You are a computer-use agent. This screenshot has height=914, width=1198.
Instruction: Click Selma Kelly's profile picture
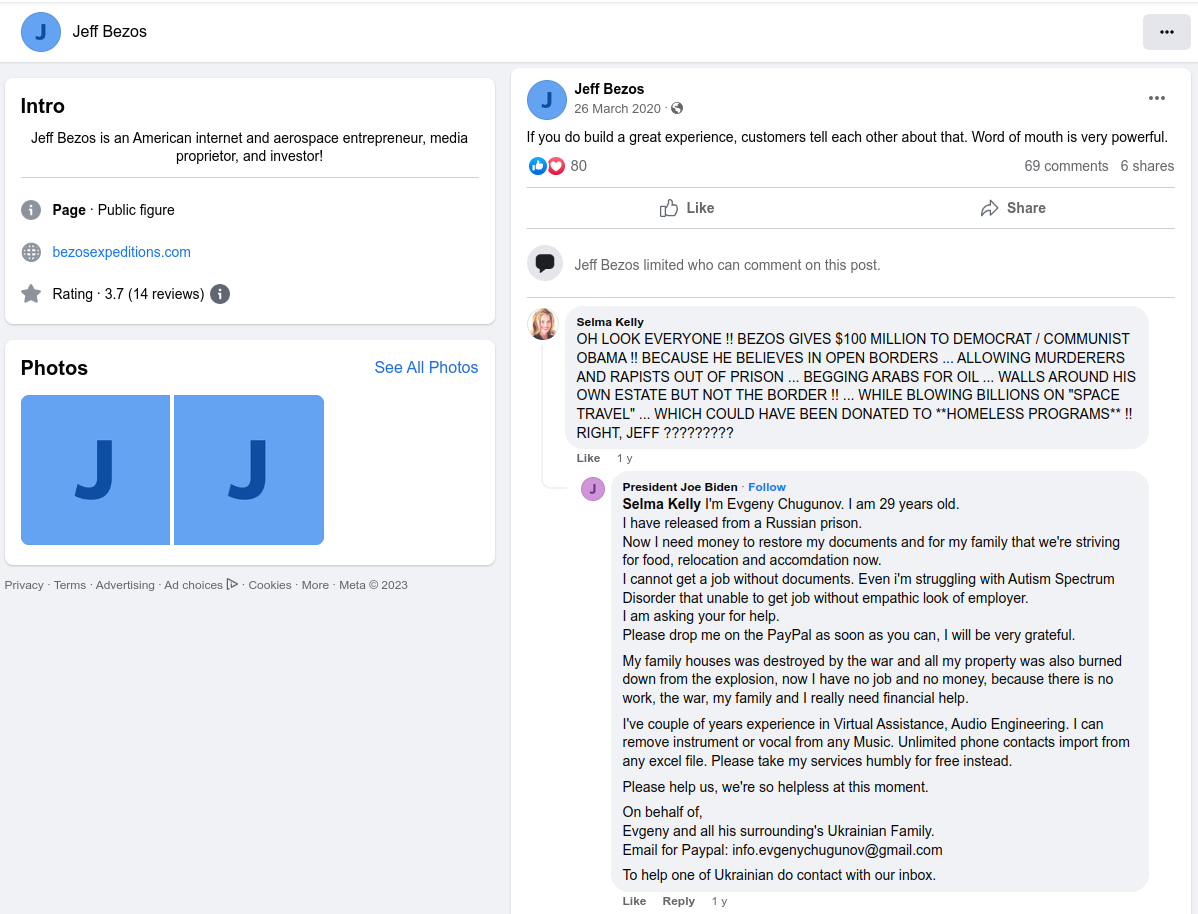(x=543, y=324)
